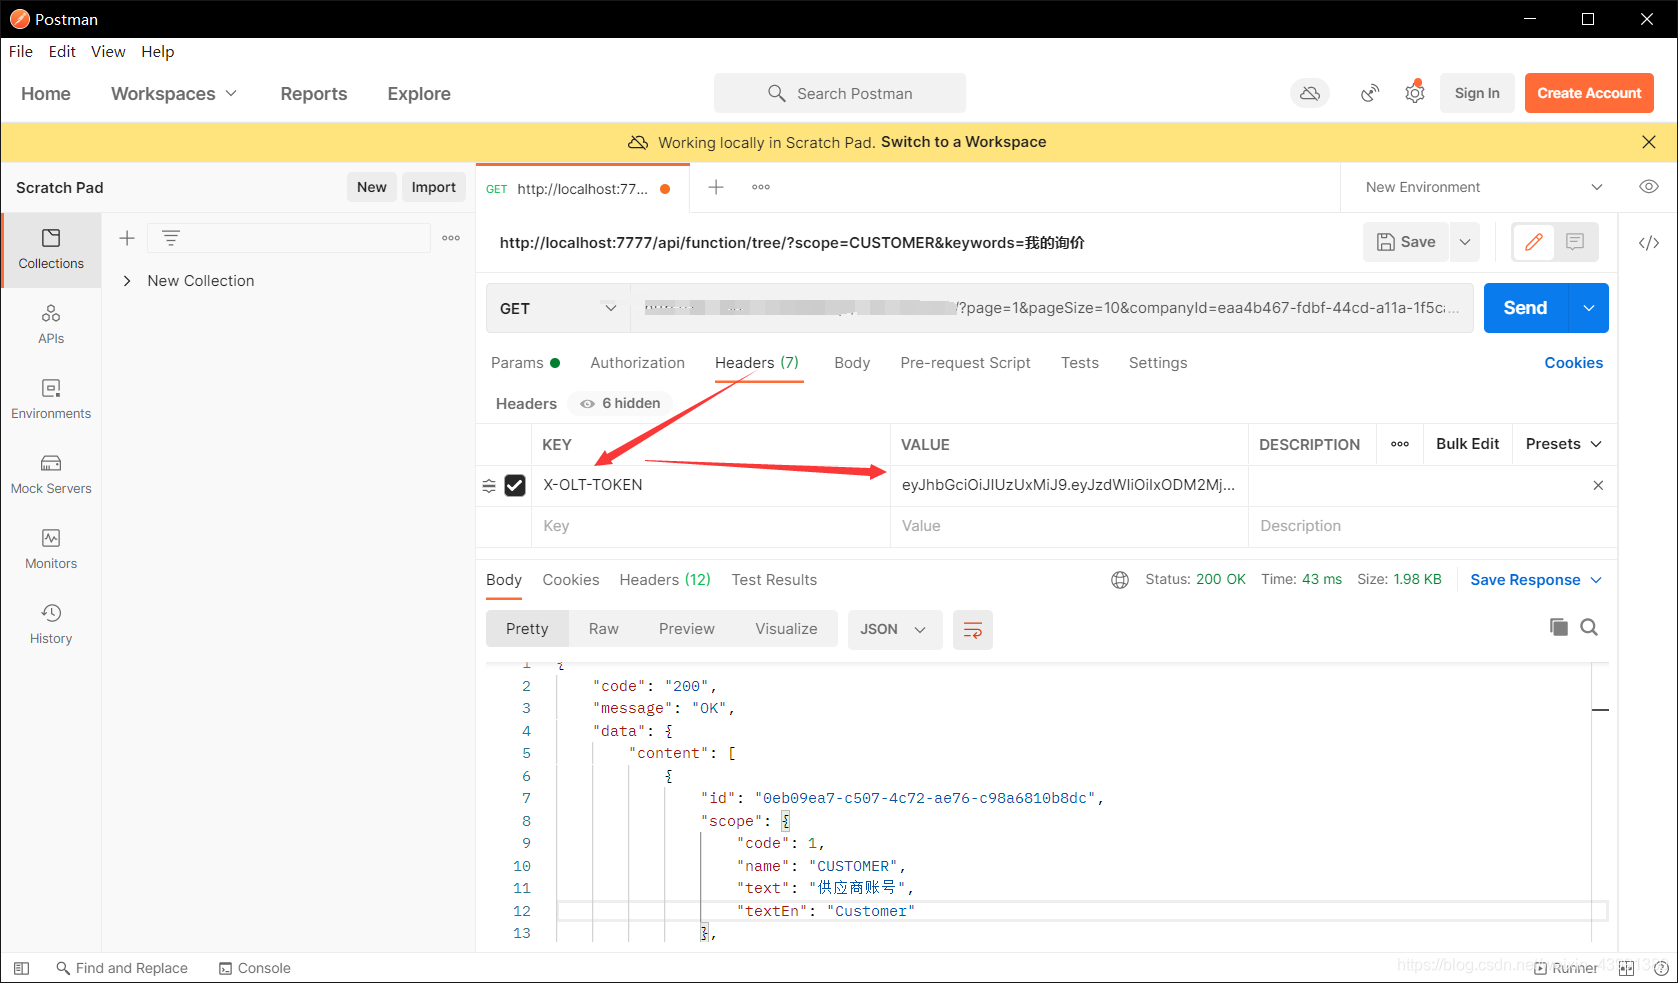The height and width of the screenshot is (983, 1678).
Task: Open the two-pane layout icon in status bar
Action: point(1626,968)
